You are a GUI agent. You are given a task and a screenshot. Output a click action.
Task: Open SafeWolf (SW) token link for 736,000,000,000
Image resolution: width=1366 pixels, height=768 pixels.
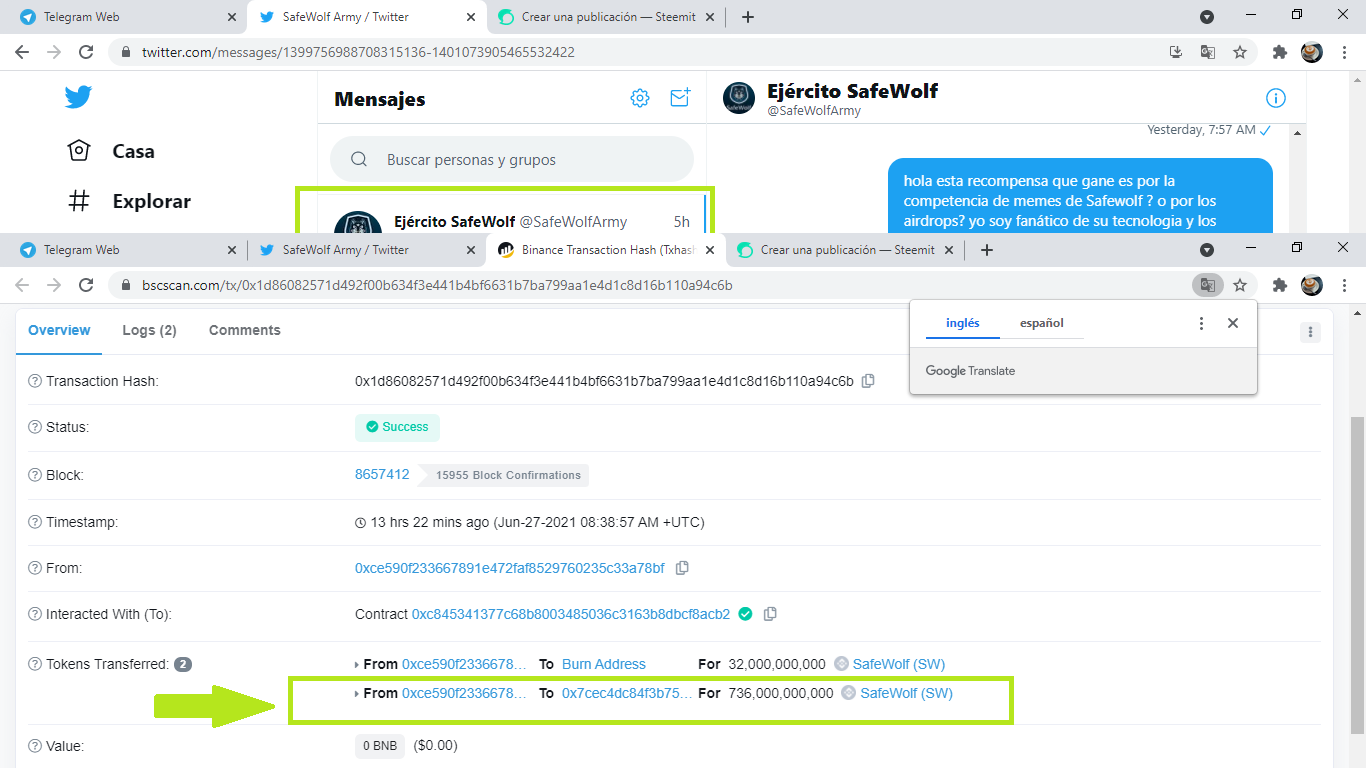907,693
